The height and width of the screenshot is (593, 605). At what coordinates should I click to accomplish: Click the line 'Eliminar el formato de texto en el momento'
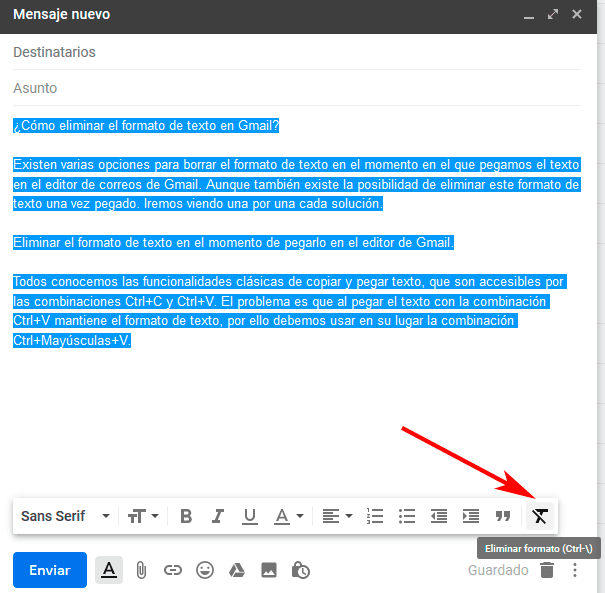click(233, 243)
